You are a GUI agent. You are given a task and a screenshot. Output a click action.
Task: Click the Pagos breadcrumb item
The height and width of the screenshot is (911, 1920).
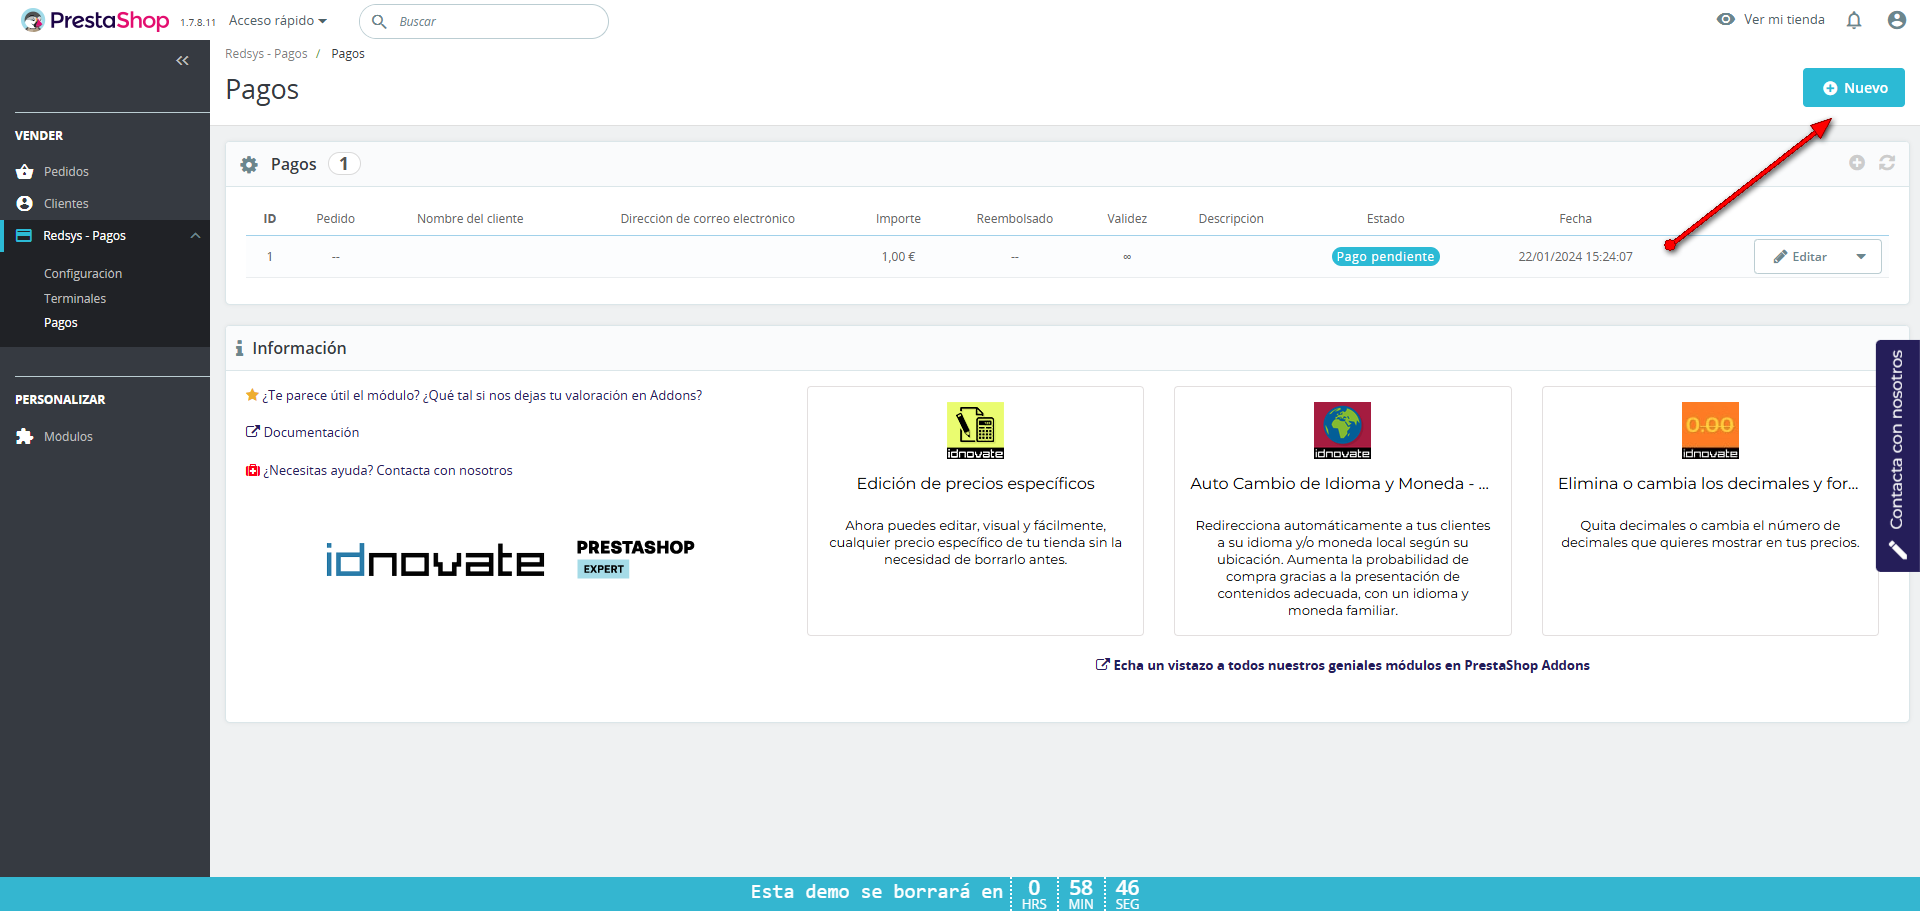coord(348,54)
